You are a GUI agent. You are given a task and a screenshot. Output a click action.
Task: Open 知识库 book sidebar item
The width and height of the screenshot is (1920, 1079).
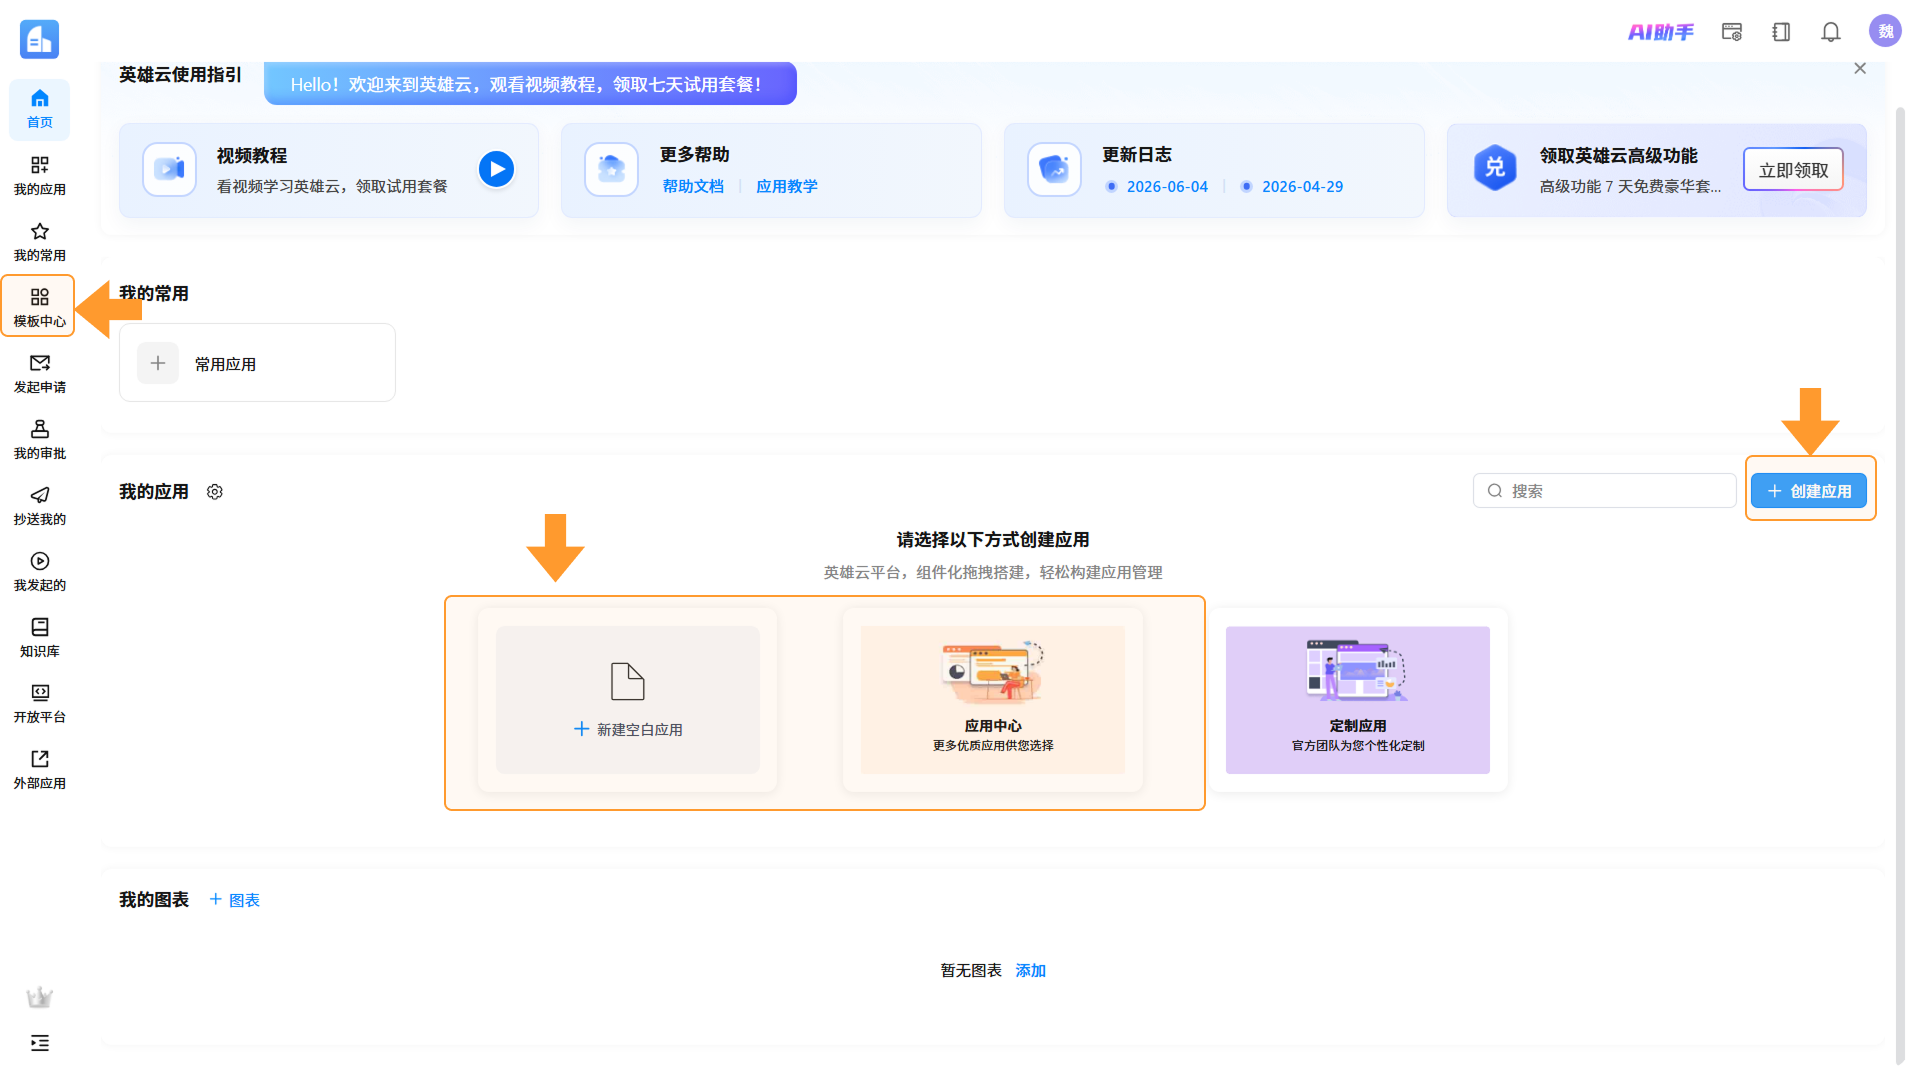(40, 637)
